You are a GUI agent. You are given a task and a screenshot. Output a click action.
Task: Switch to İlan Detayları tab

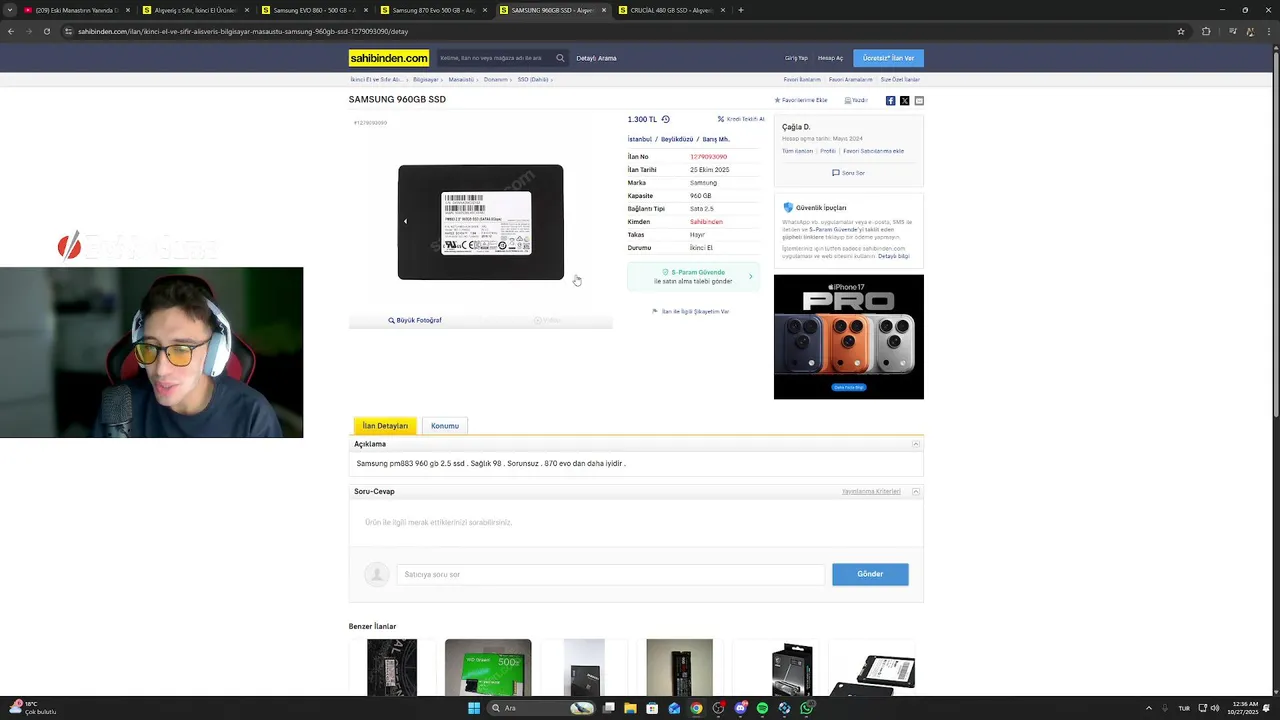tap(385, 426)
